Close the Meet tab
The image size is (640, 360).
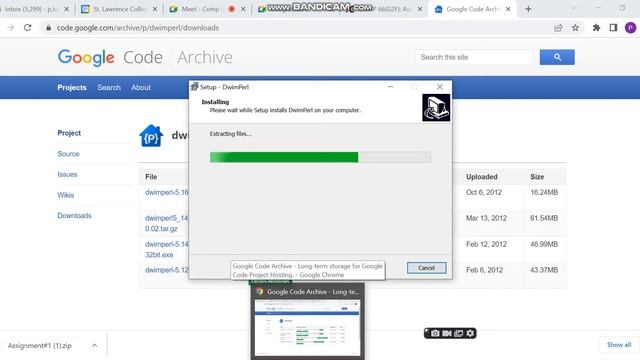click(243, 9)
